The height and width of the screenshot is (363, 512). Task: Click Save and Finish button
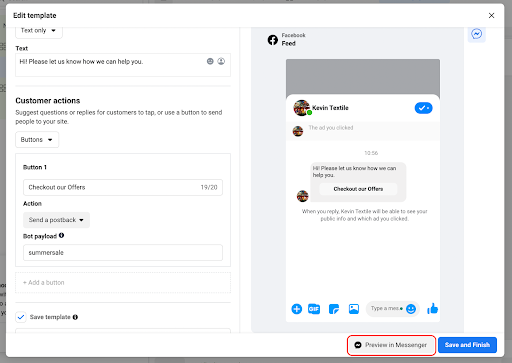click(x=467, y=345)
